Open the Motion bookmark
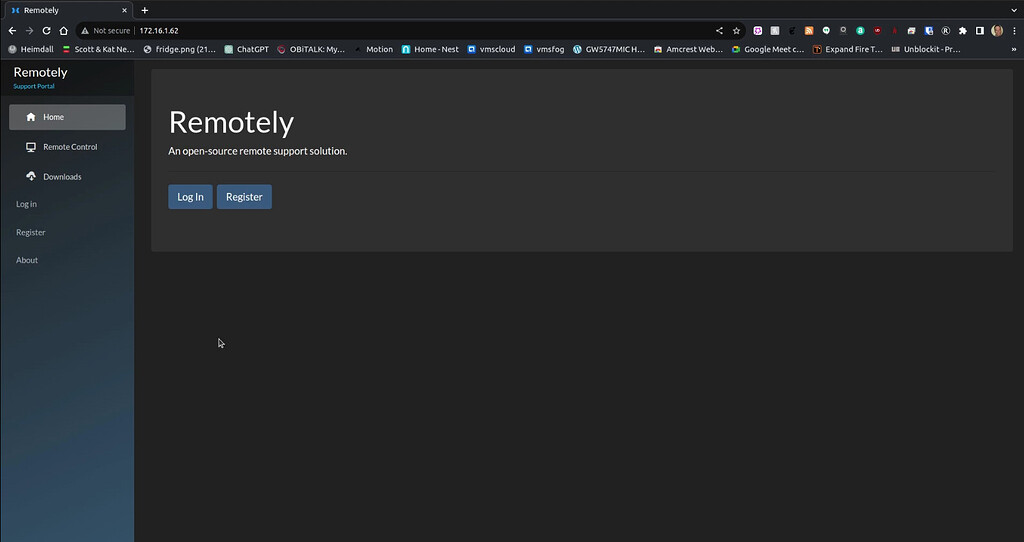Image resolution: width=1024 pixels, height=542 pixels. pos(374,49)
